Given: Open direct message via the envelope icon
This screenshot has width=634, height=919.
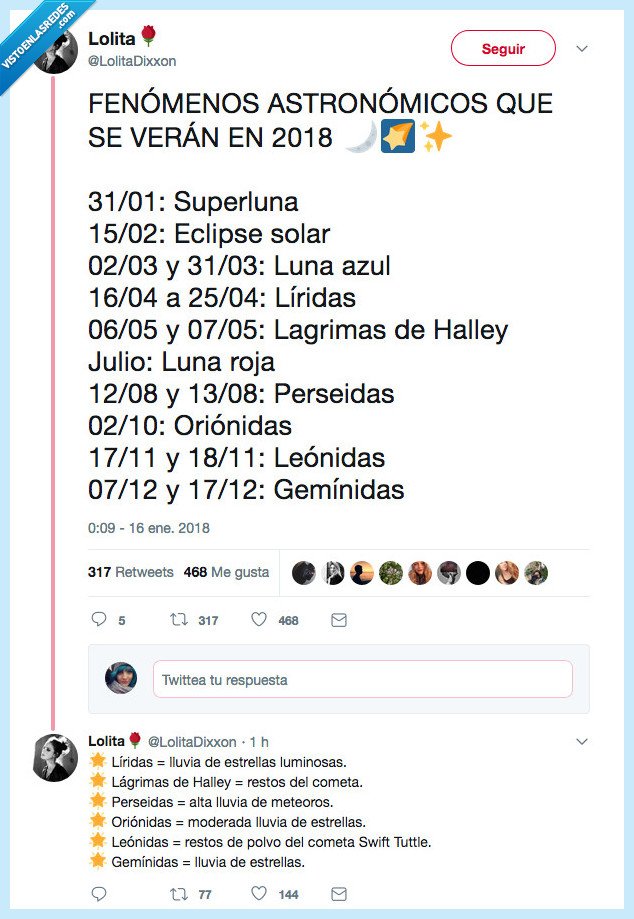Looking at the screenshot, I should coord(337,620).
